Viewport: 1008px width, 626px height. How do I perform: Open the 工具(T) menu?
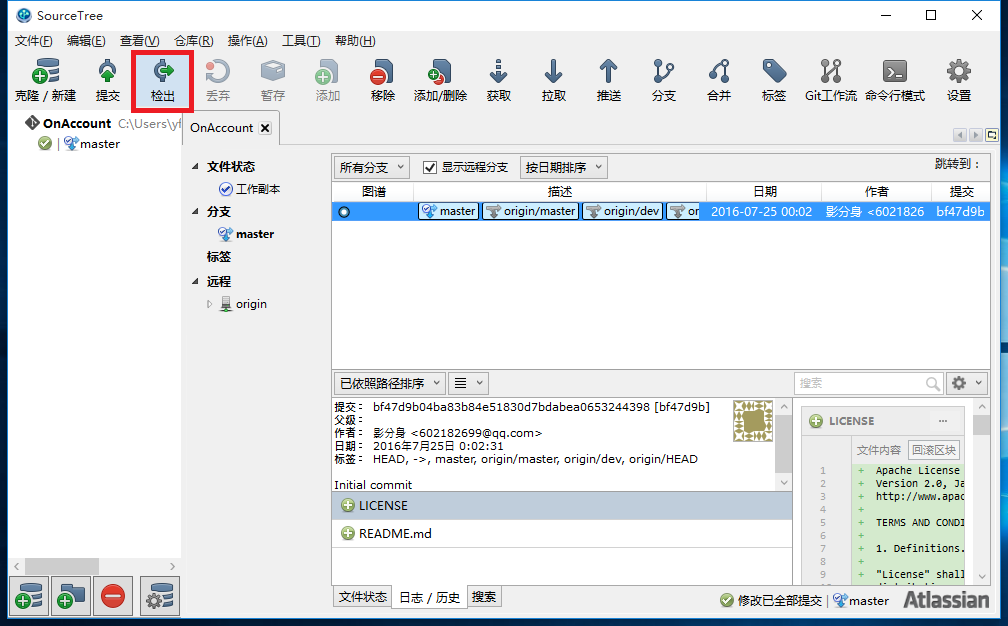point(301,40)
